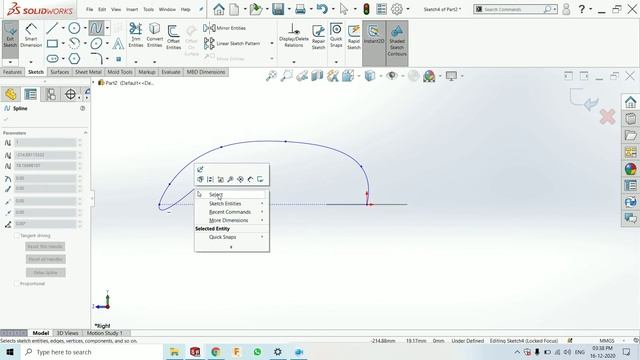Viewport: 640px width, 360px height.
Task: Click the Rapid Sketch tool
Action: [x=354, y=37]
